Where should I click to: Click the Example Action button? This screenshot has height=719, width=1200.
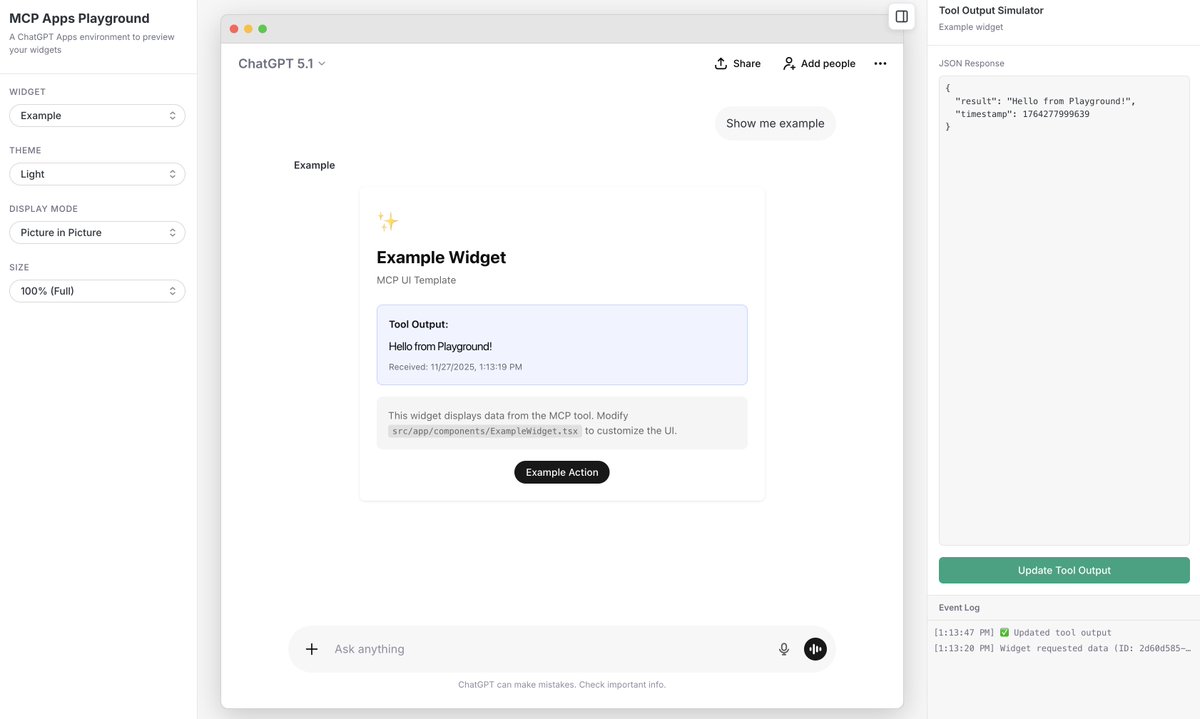[x=562, y=472]
